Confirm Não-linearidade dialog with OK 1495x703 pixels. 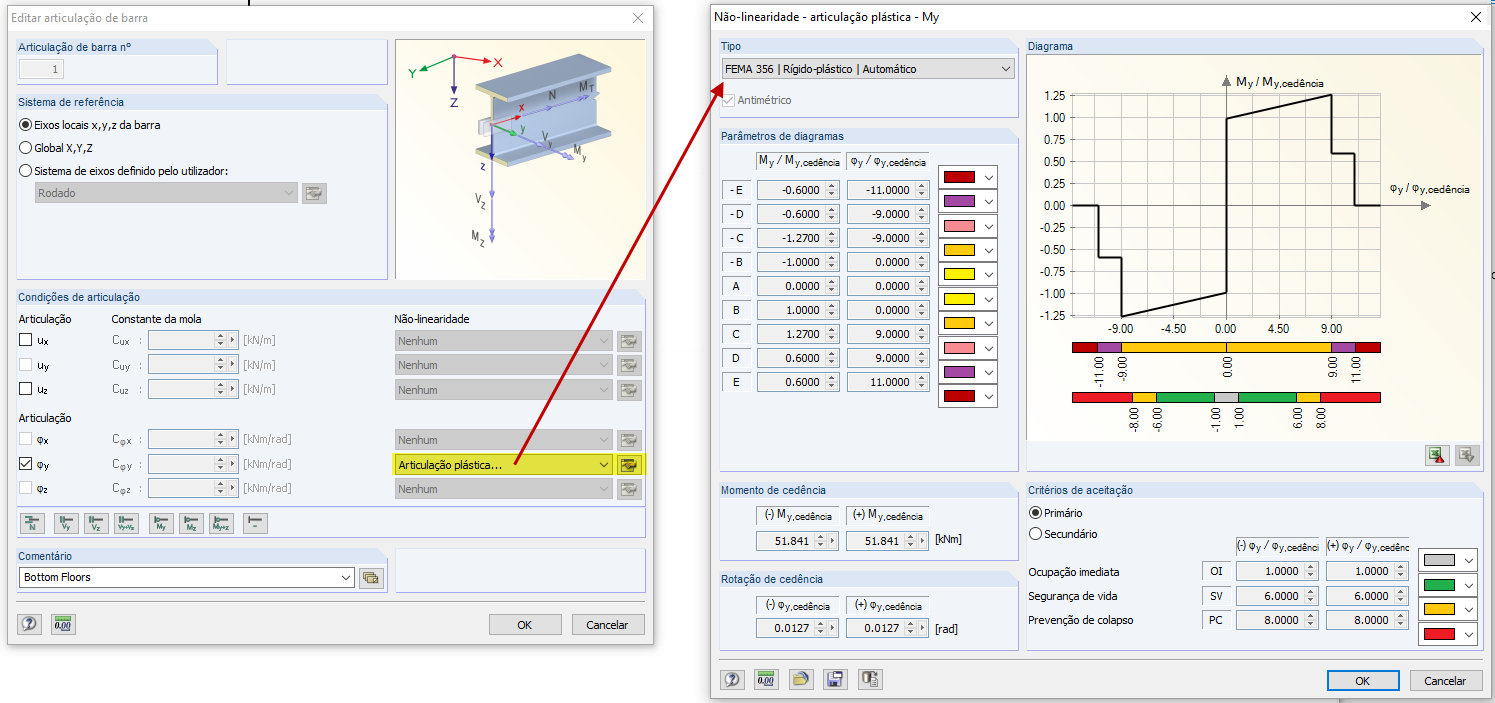coord(1363,680)
